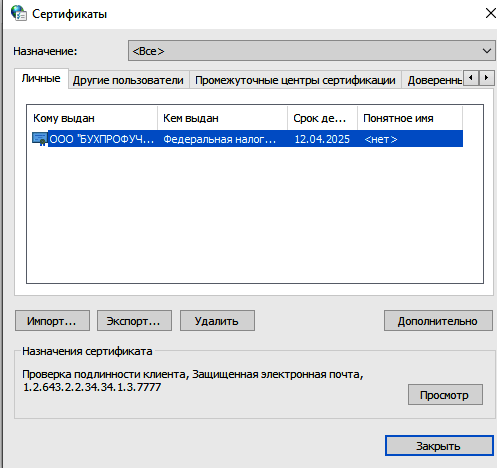The height and width of the screenshot is (468, 497).
Task: Select the partially visible Доверенные tab
Action: [433, 80]
